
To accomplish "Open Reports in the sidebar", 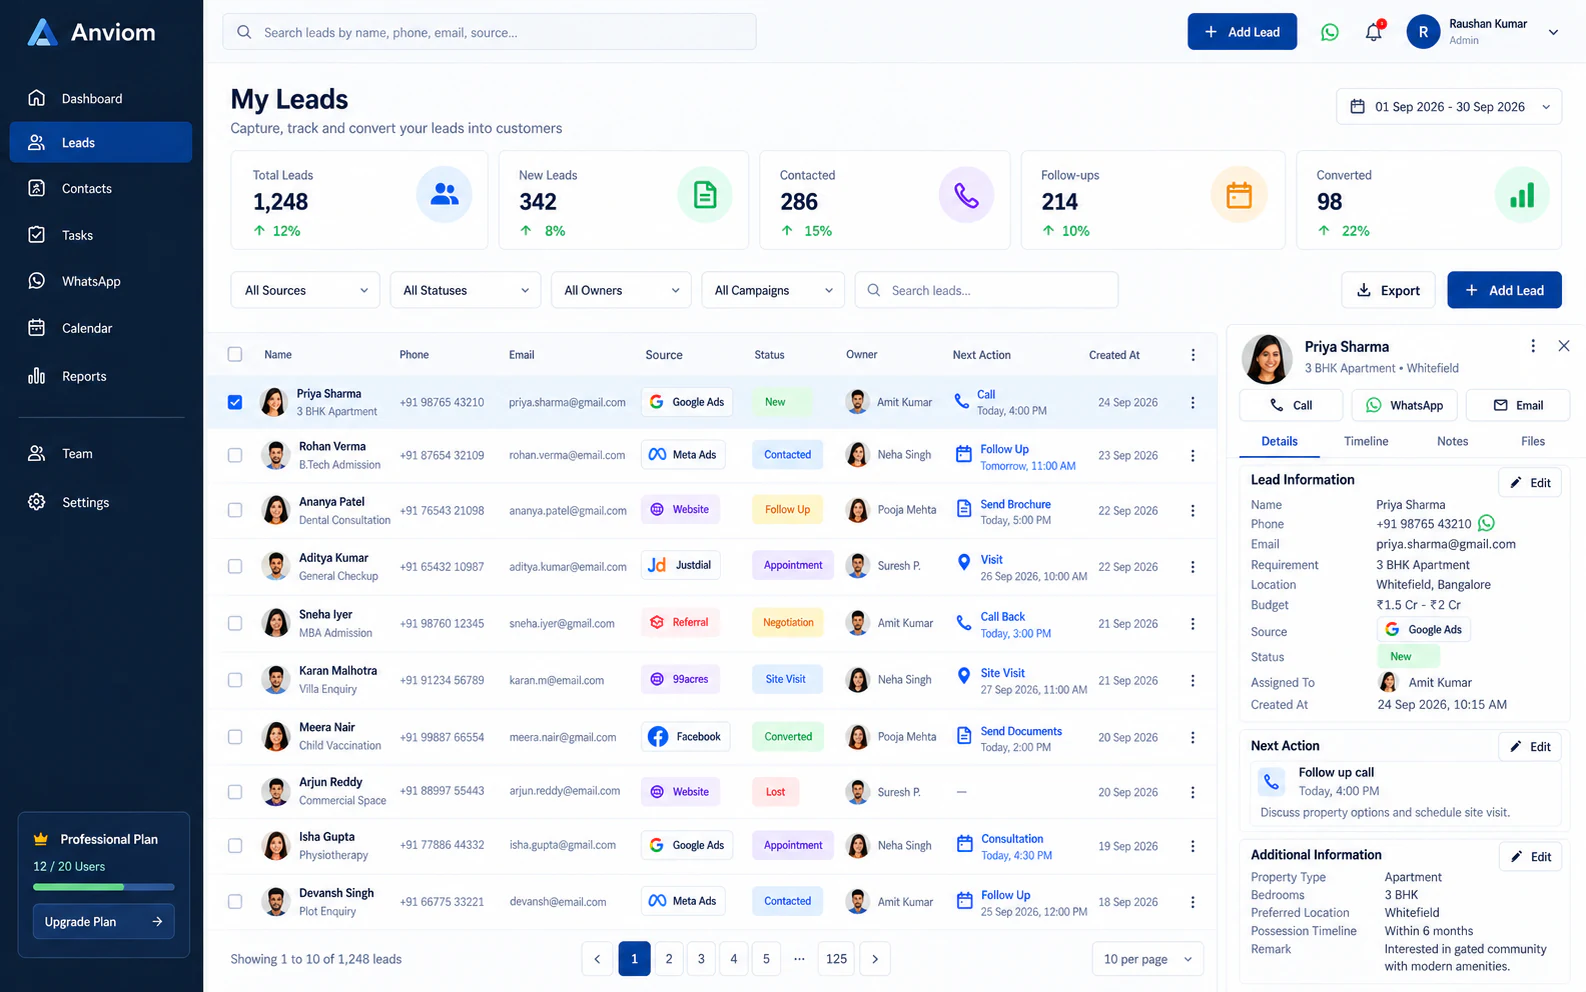I will point(100,376).
